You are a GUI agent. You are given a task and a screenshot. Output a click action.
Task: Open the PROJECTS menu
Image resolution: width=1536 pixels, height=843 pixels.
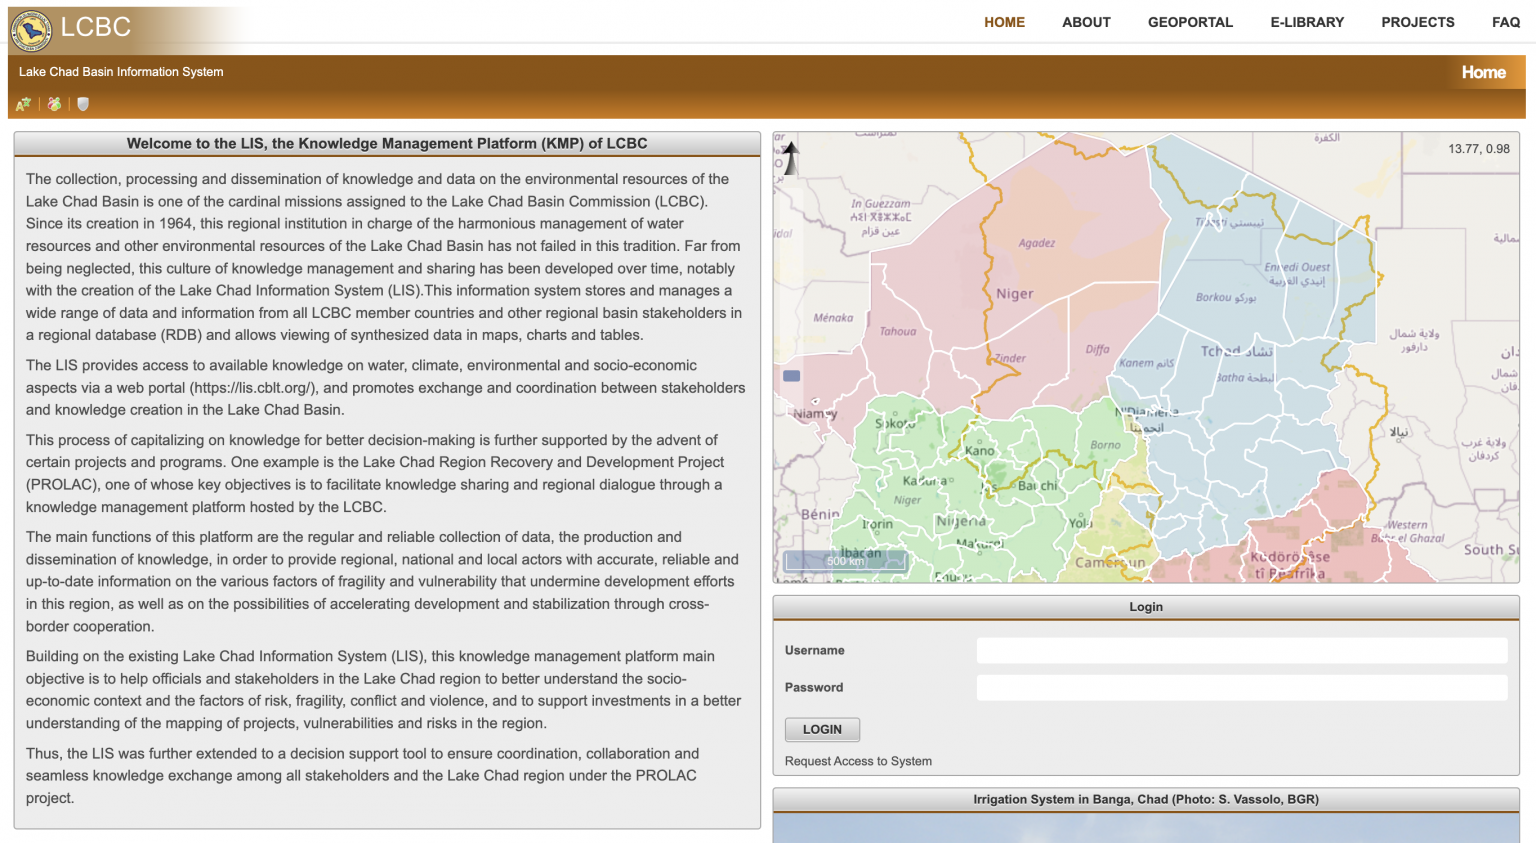coord(1417,22)
